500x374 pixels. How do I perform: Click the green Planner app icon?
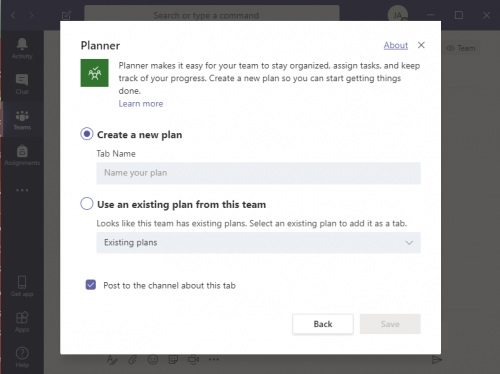point(94,73)
